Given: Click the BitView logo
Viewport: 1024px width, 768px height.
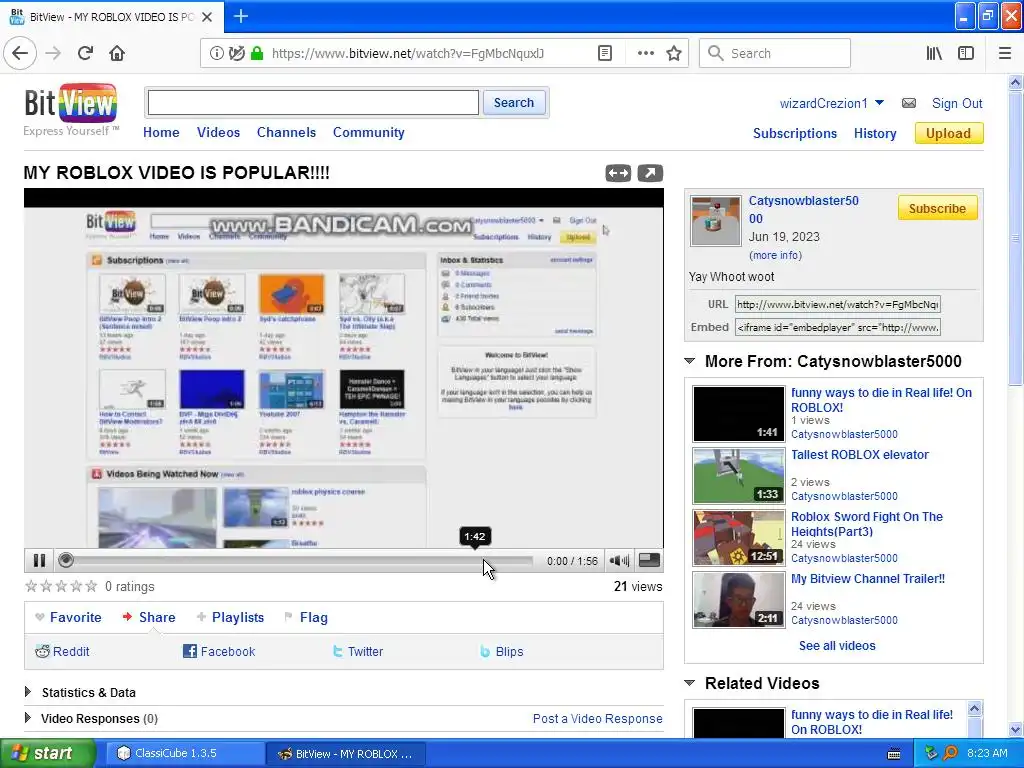Looking at the screenshot, I should click(x=71, y=109).
